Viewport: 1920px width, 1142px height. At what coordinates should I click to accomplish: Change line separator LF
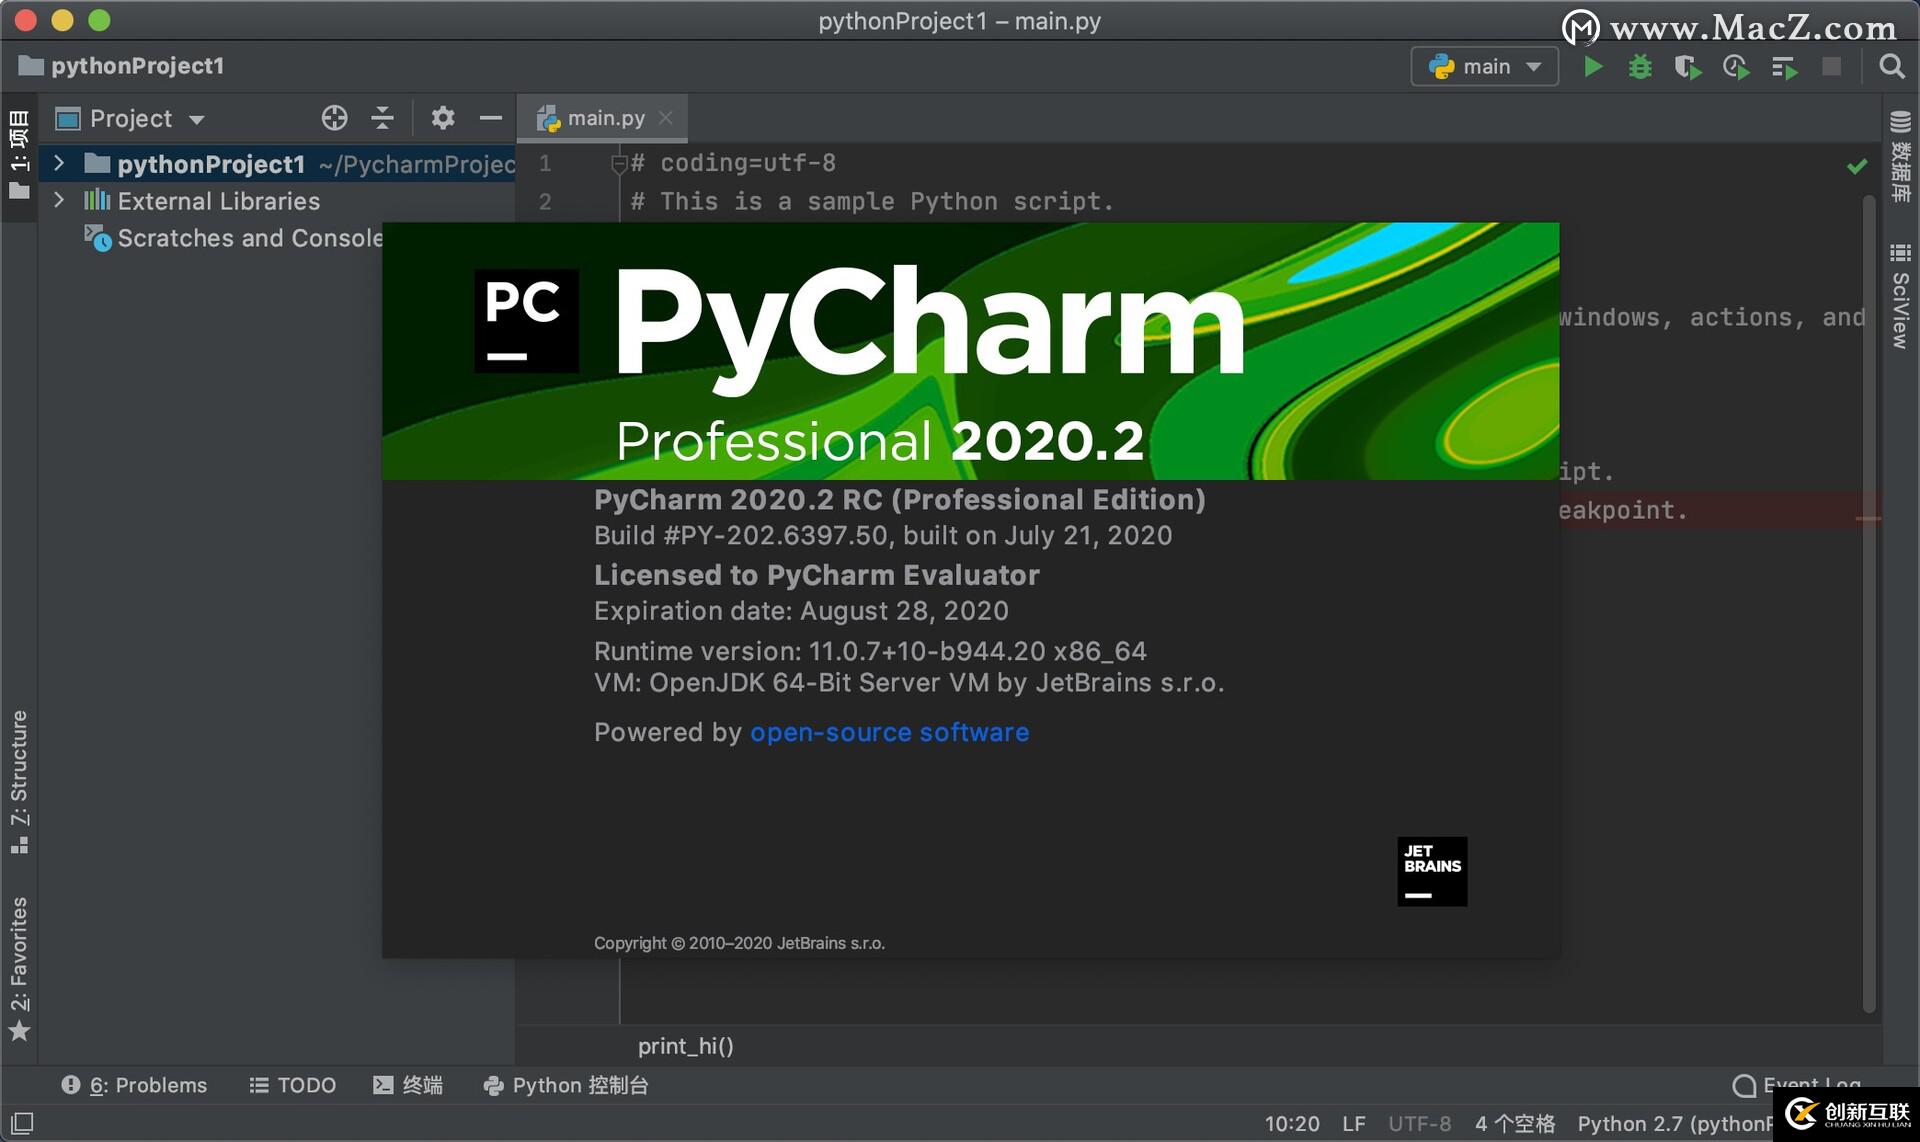1354,1123
